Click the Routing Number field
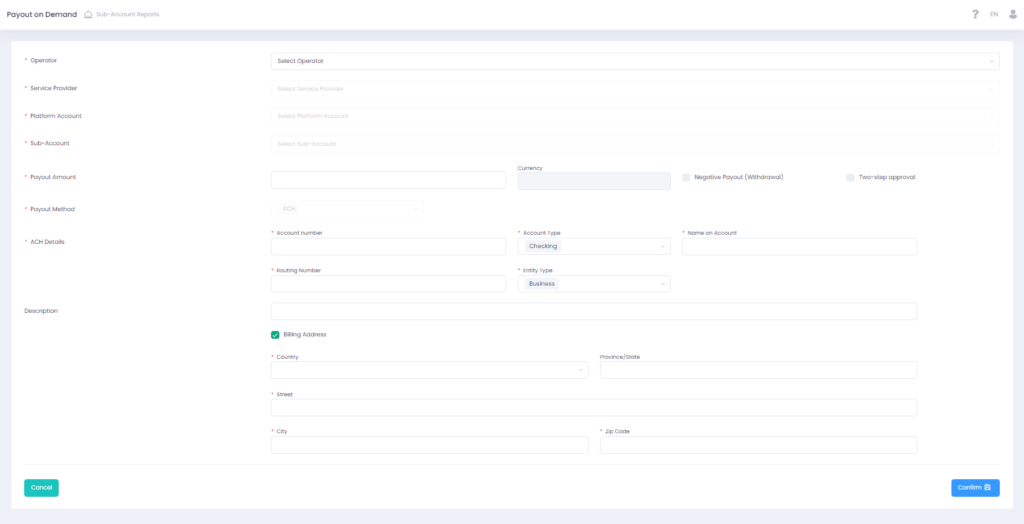This screenshot has height=524, width=1024. (x=388, y=284)
